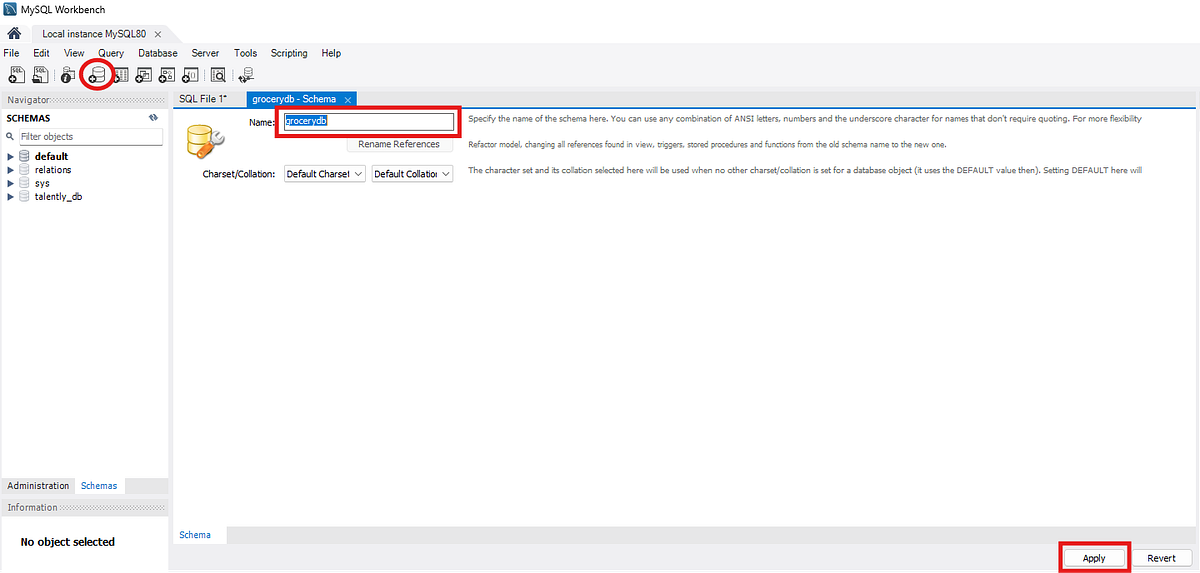
Task: Click the Revert button
Action: 1161,558
